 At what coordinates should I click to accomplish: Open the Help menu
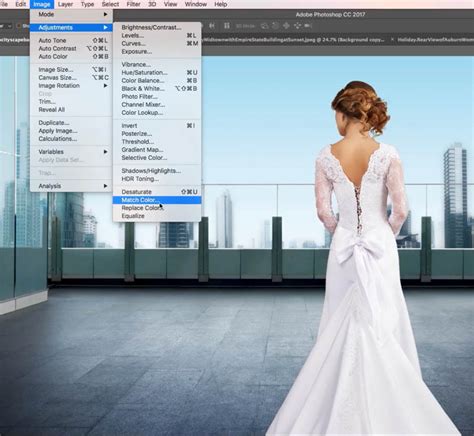coord(221,4)
